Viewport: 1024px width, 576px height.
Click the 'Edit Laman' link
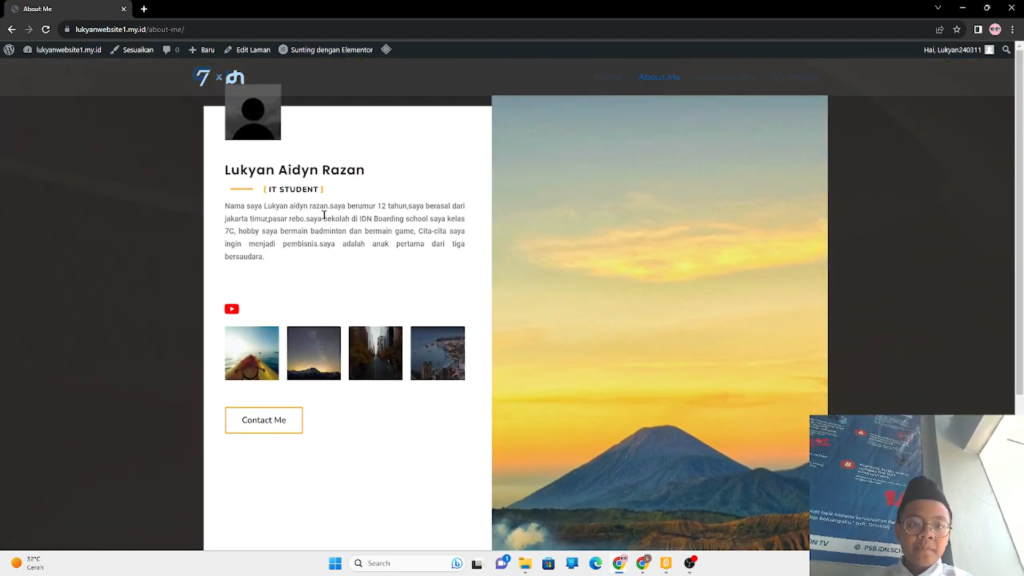(x=247, y=49)
